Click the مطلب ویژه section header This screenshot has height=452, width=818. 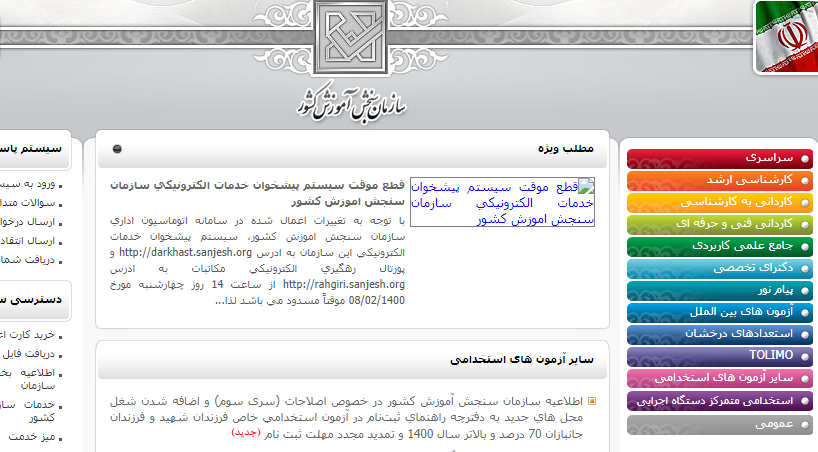[566, 149]
